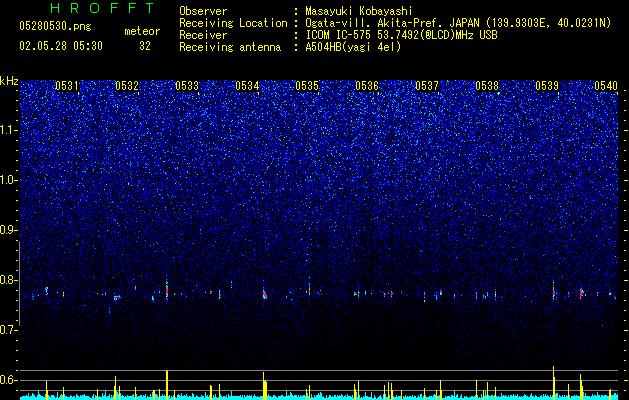The image size is (629, 400).
Task: Click the antenna A504HB(yagi 4el) text
Action: (x=353, y=47)
